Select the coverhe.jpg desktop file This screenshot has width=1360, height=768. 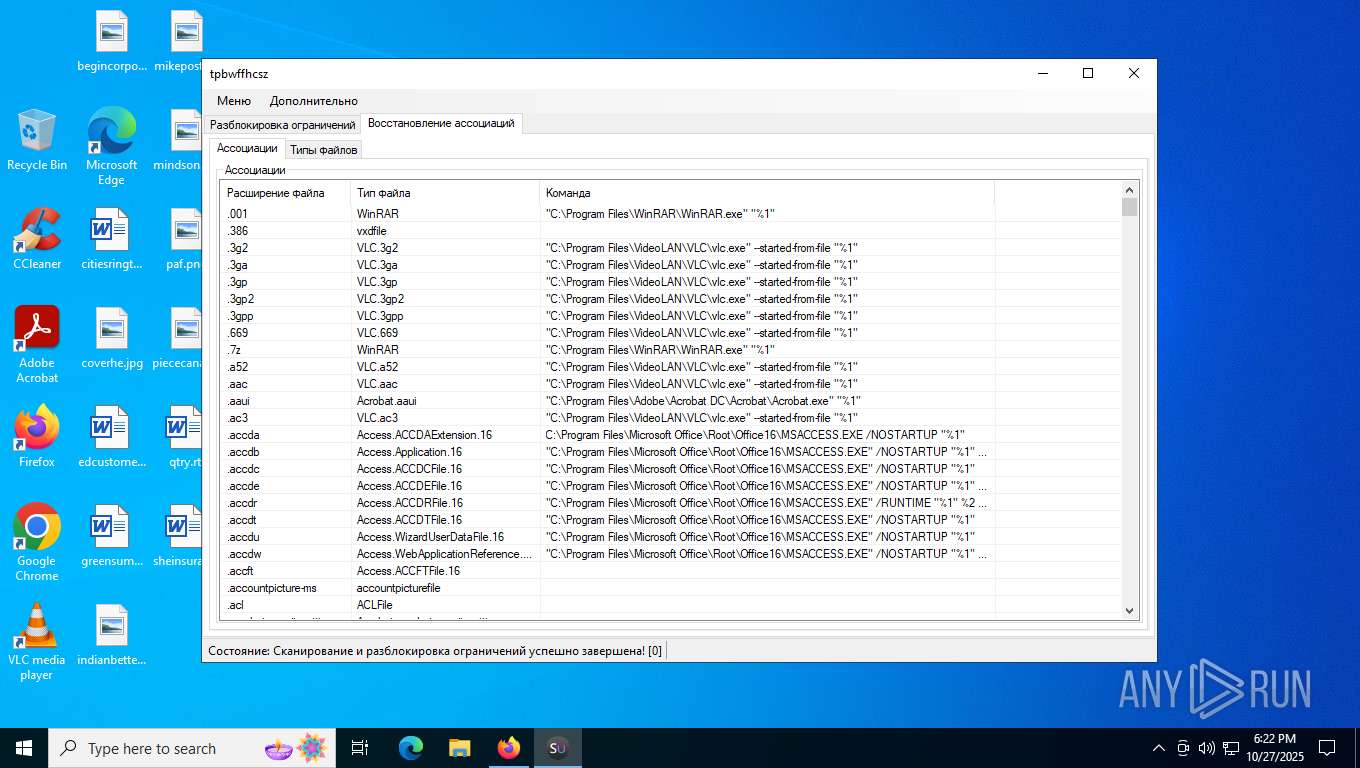(111, 339)
